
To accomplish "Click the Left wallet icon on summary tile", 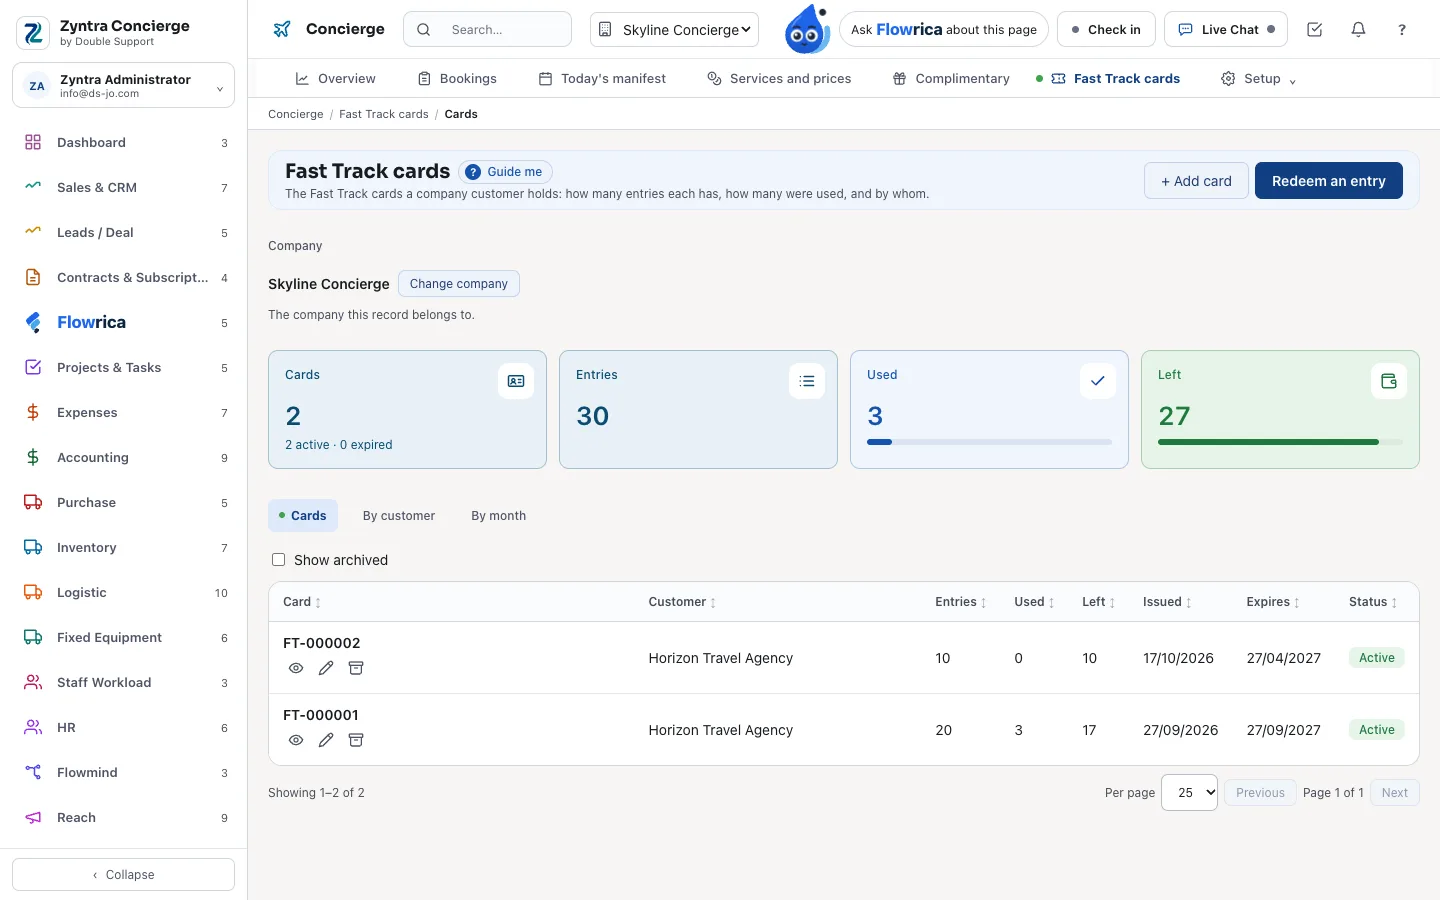I will 1389,381.
